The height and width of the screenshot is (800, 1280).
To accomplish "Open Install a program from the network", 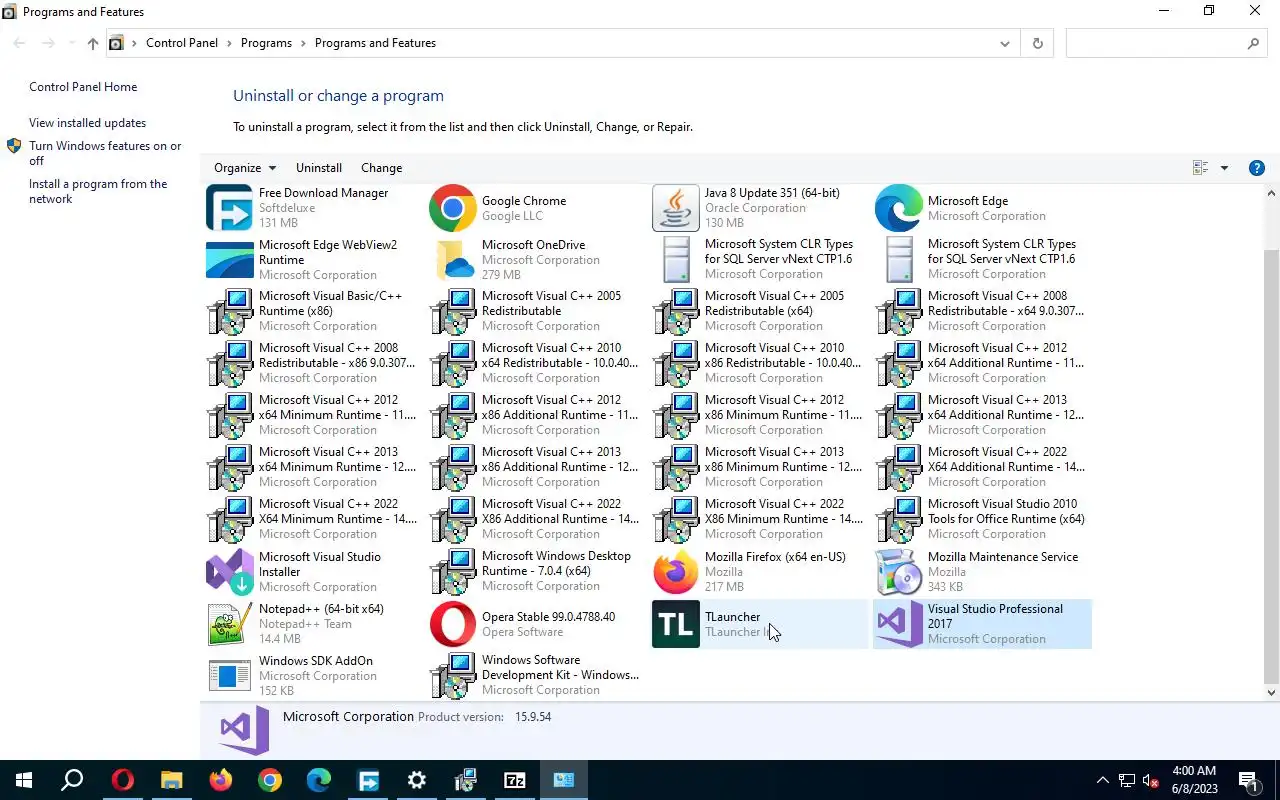I will tap(98, 191).
